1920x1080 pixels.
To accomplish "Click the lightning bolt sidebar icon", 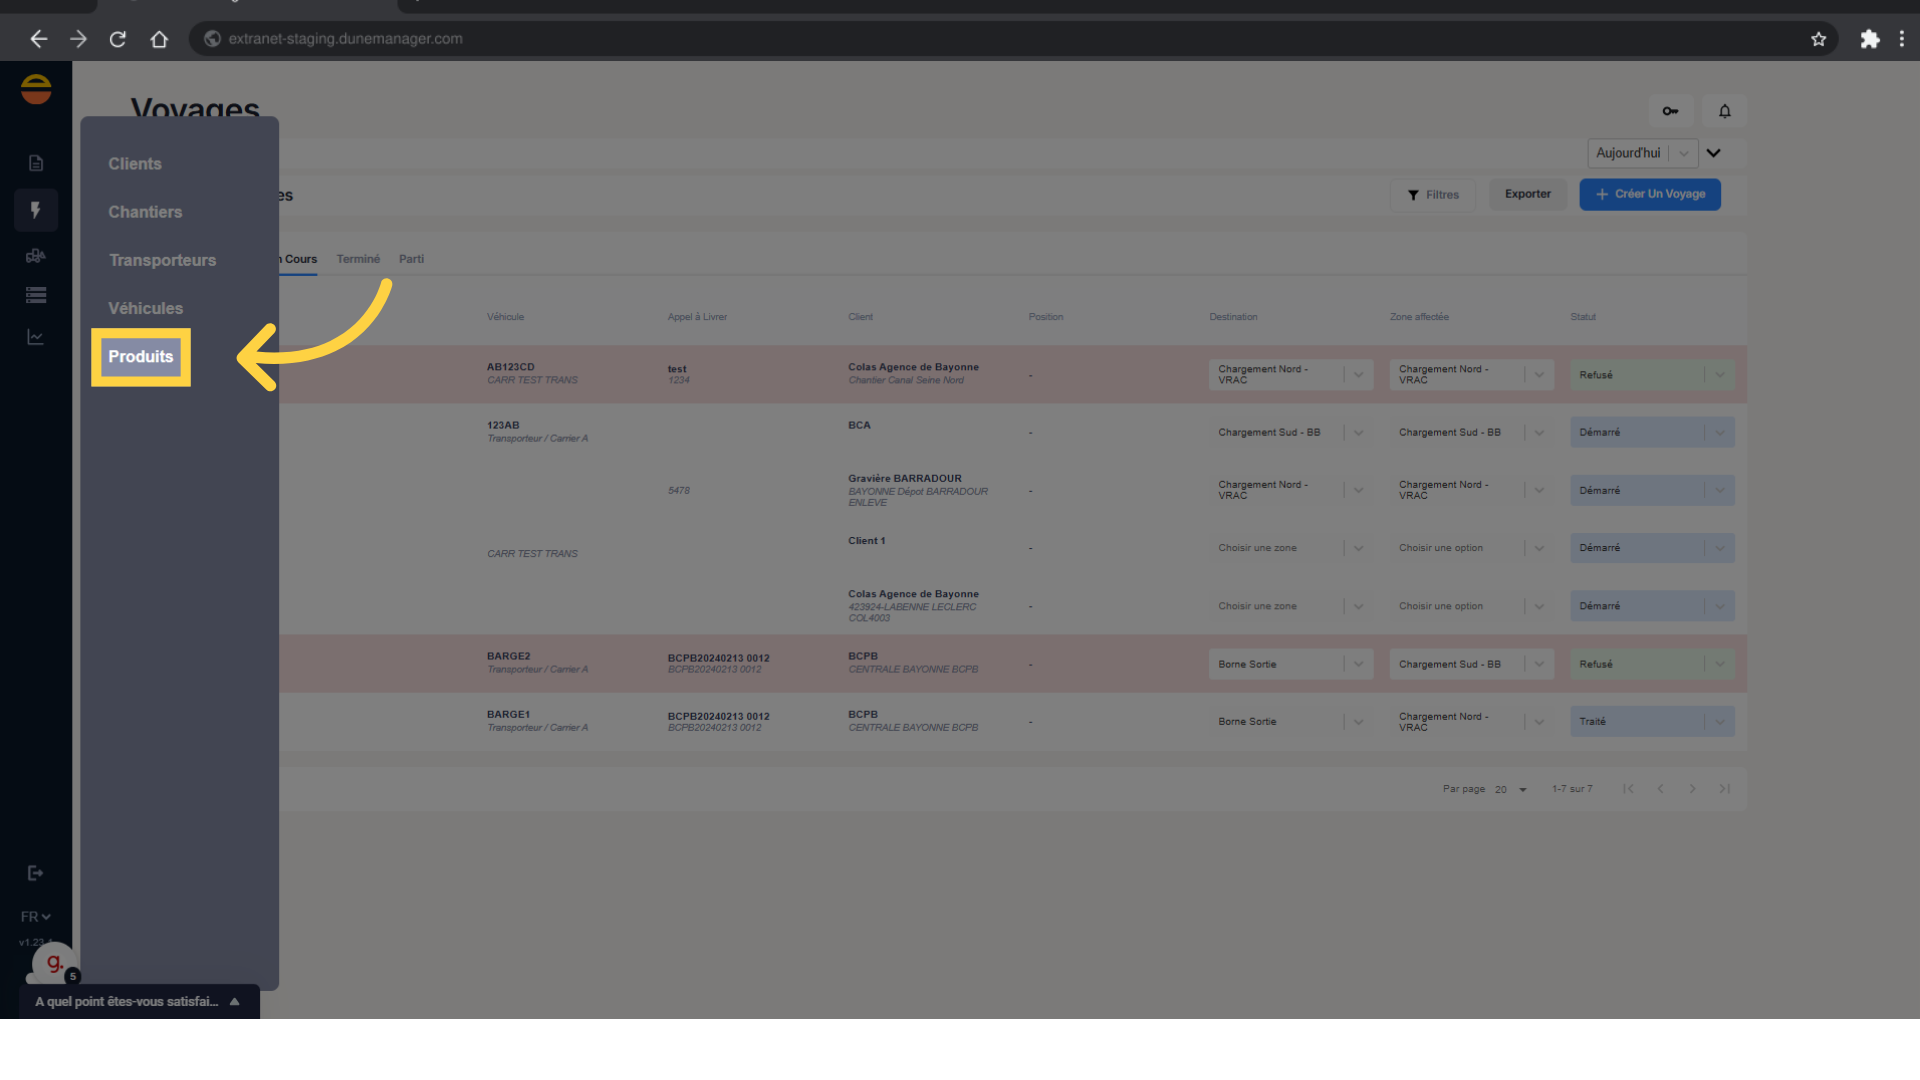I will [x=36, y=210].
